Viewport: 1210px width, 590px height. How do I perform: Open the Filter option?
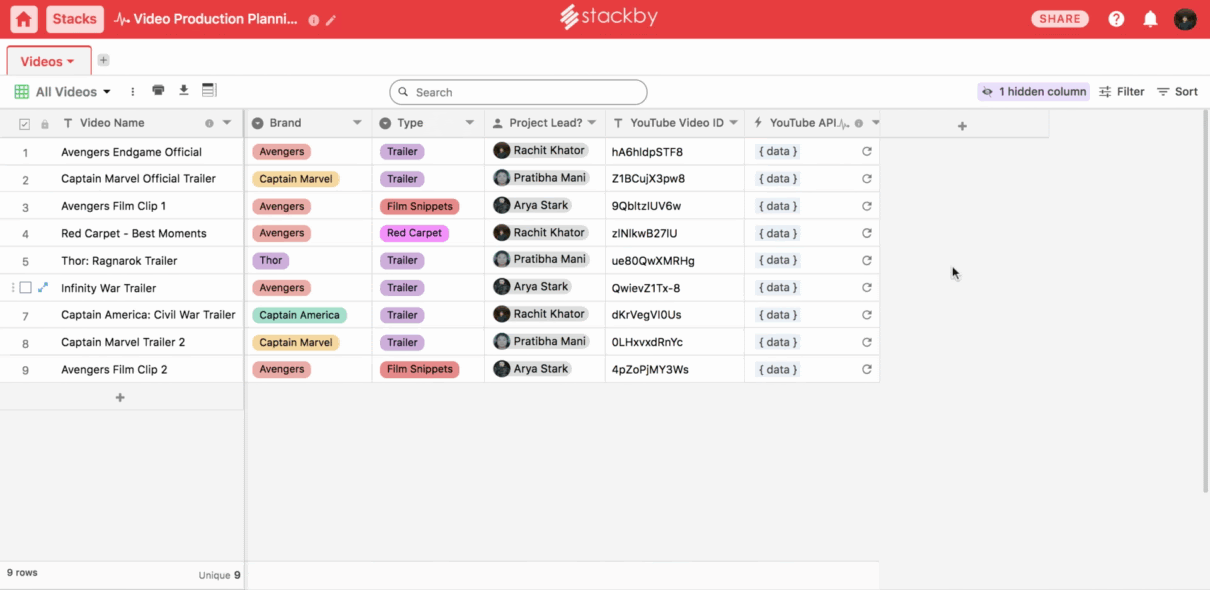pos(1122,92)
